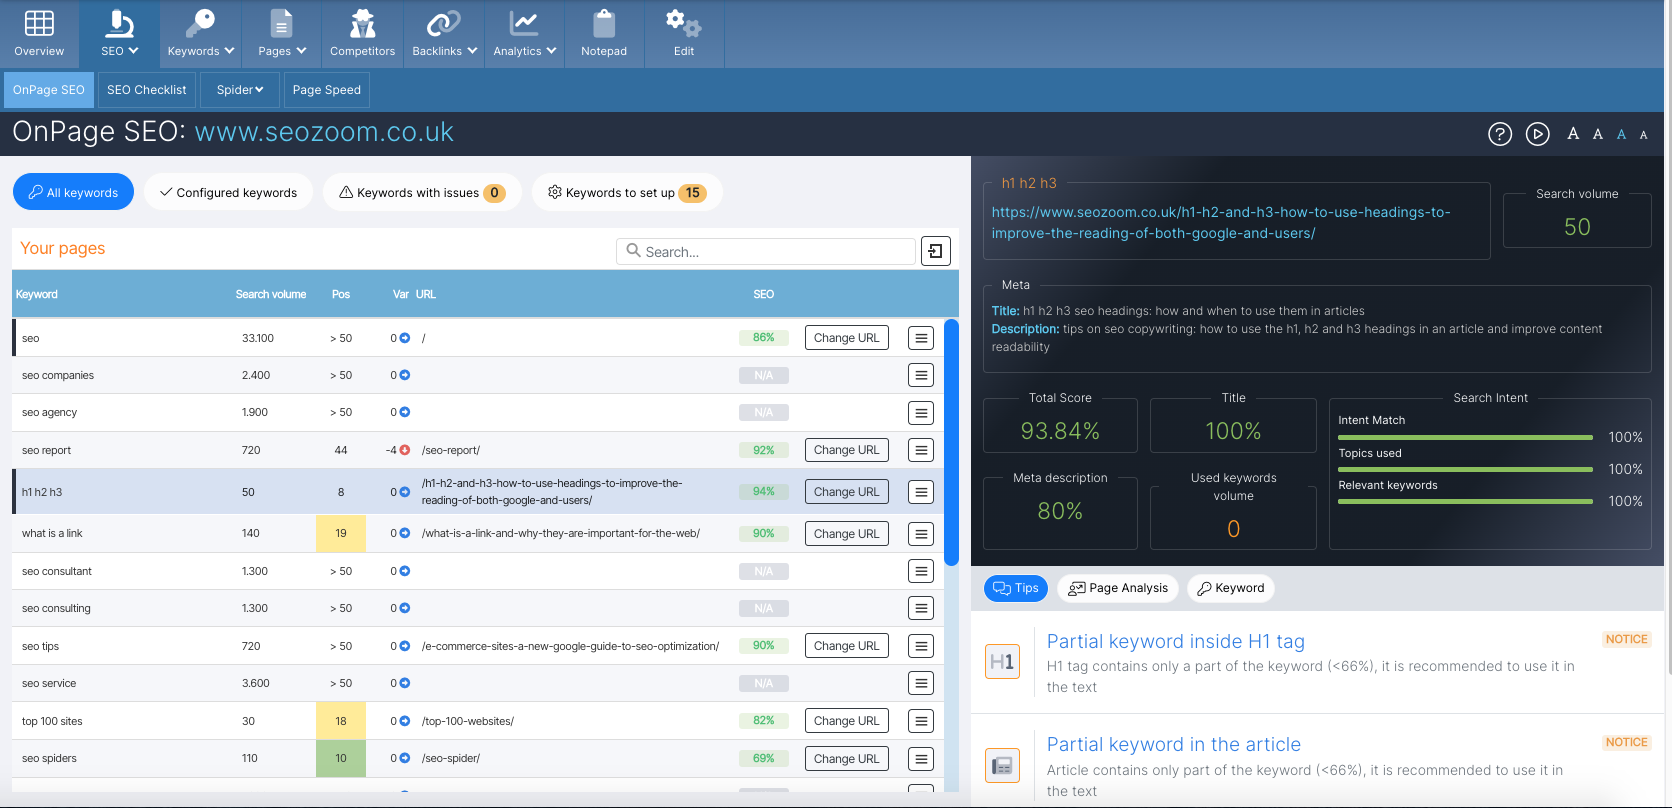1672x808 pixels.
Task: Click the Your pages search field
Action: pos(766,251)
